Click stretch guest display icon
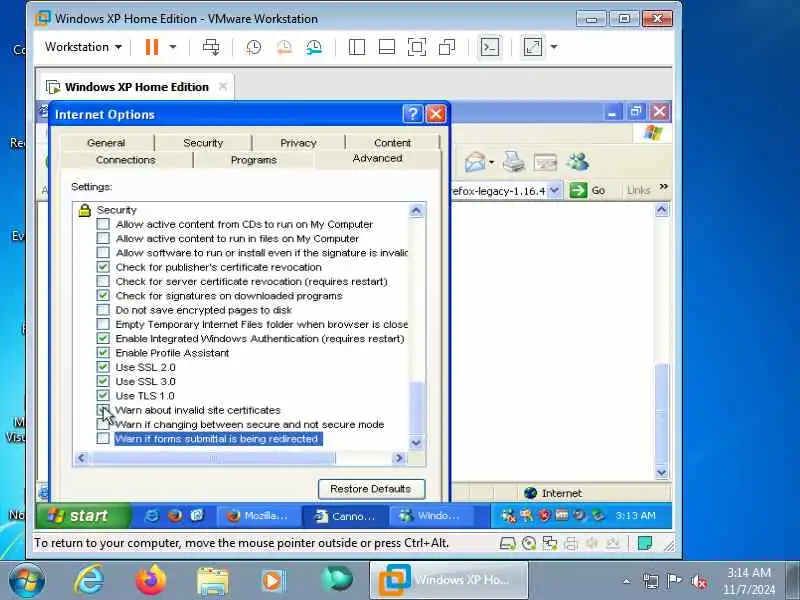The height and width of the screenshot is (600, 800). 533,47
